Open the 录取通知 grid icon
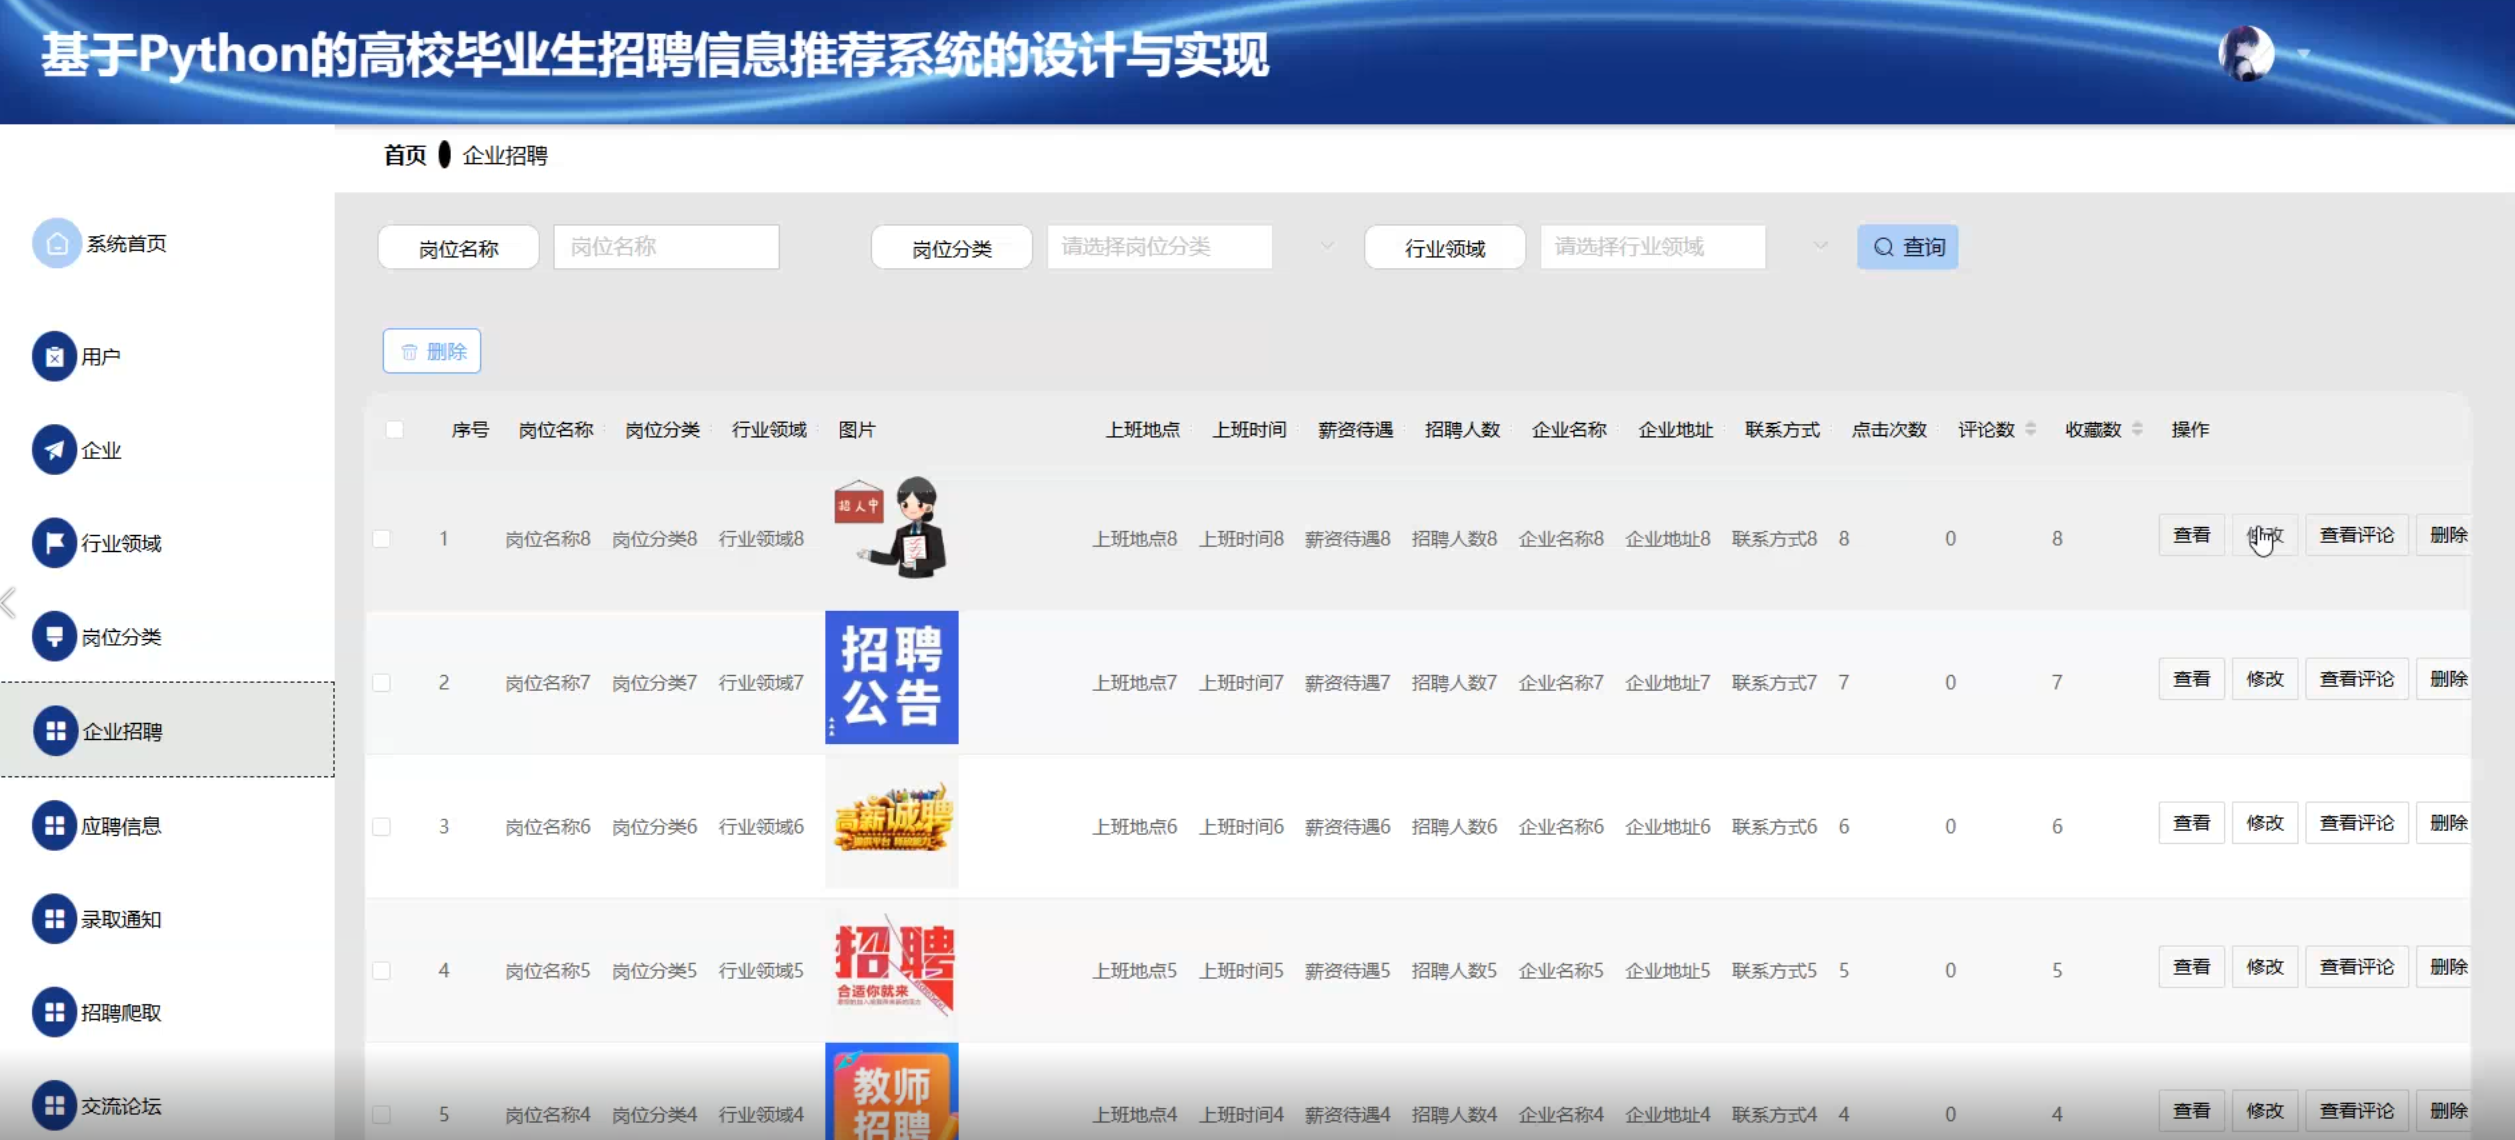The width and height of the screenshot is (2515, 1140). click(x=54, y=919)
